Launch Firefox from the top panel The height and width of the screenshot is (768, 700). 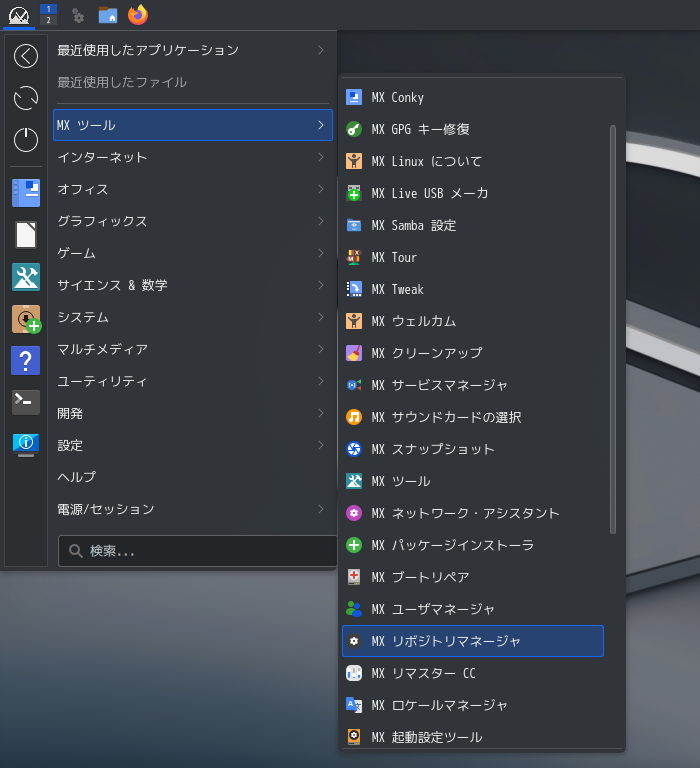(138, 15)
